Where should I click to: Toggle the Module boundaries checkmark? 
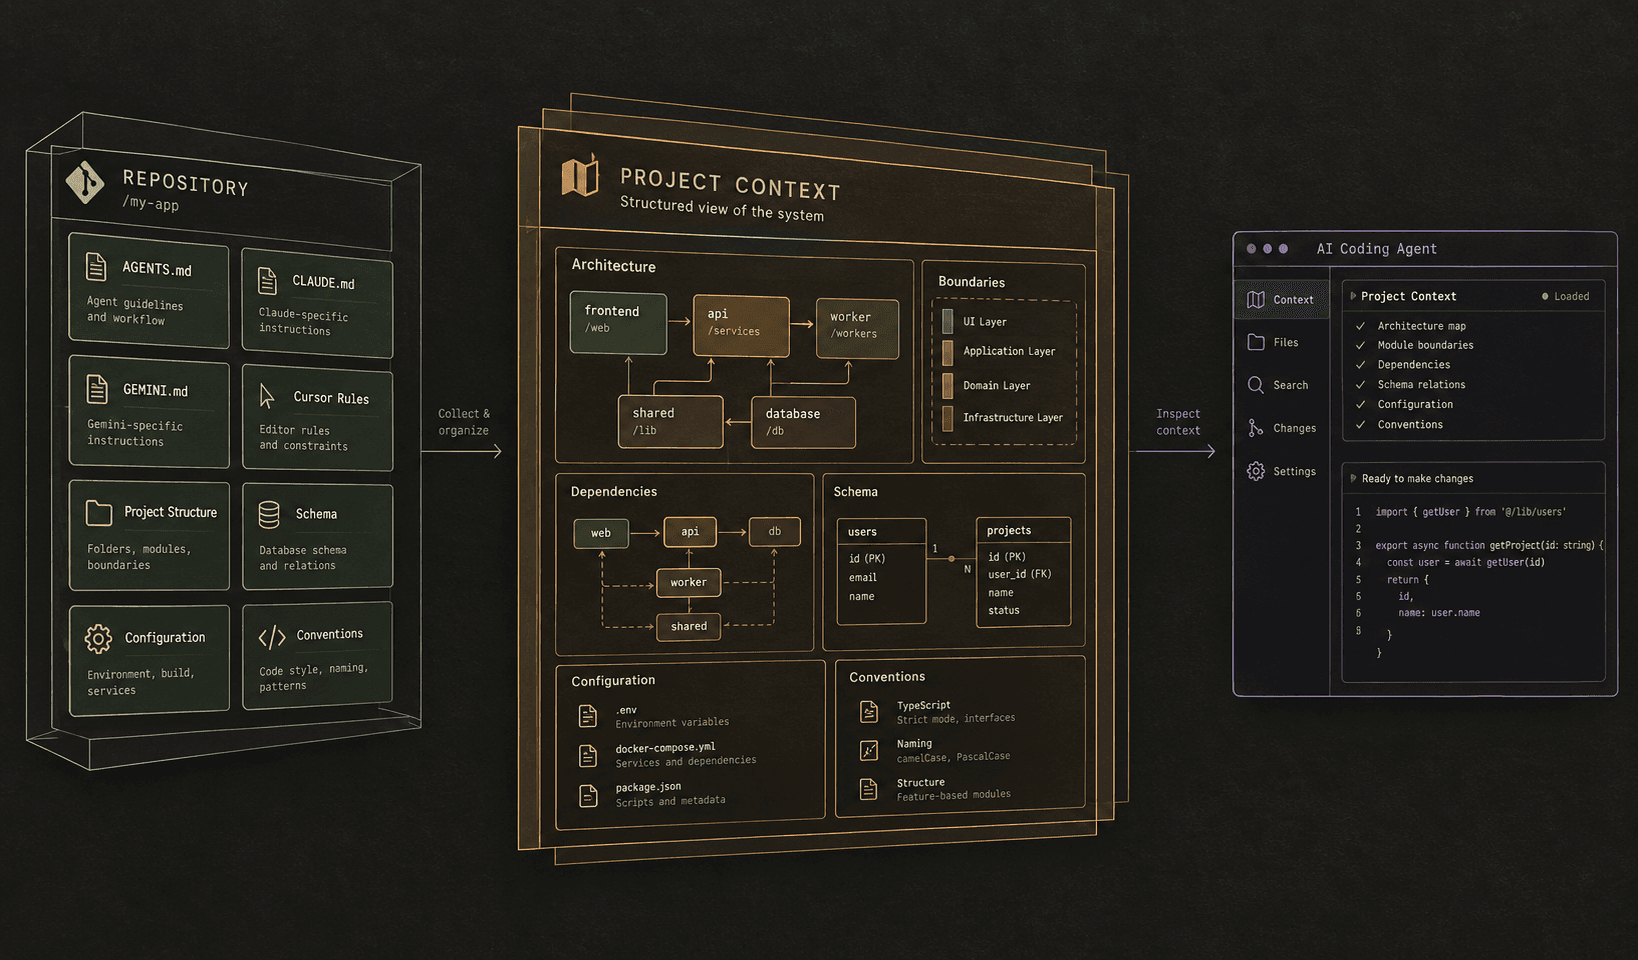point(1360,346)
